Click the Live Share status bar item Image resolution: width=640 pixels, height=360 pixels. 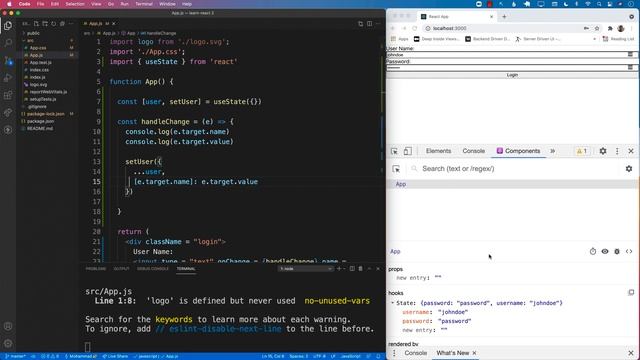coord(115,356)
